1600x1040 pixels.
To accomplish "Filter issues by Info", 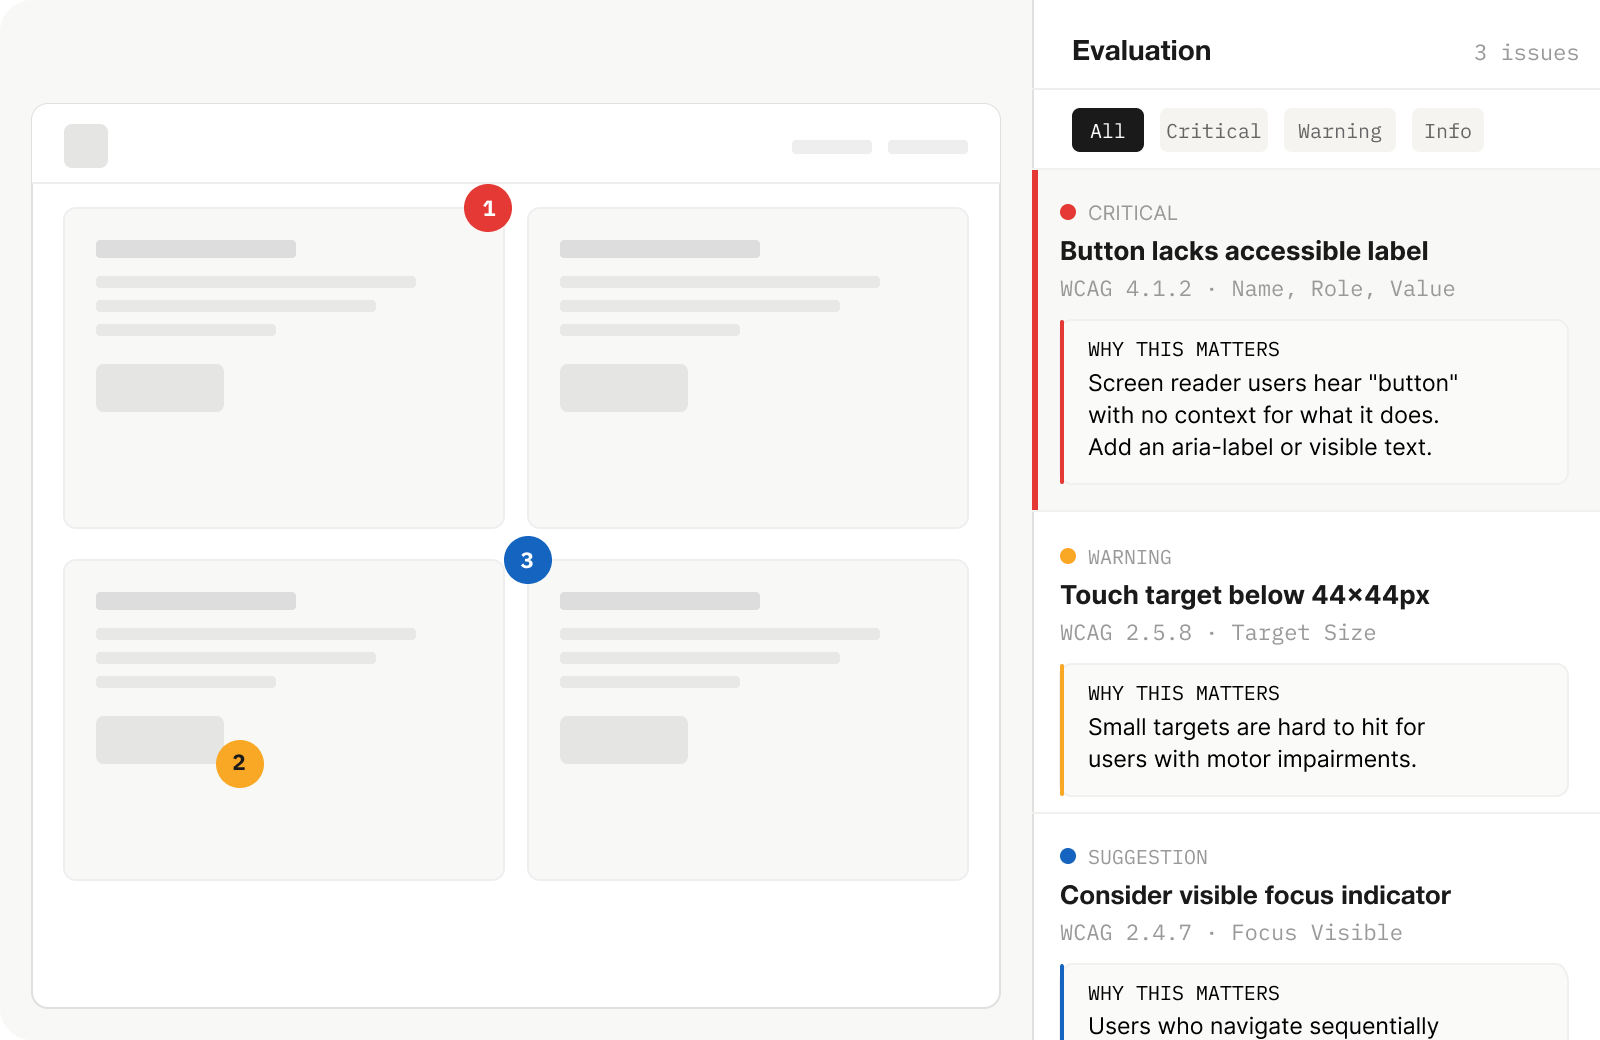I will [x=1448, y=130].
